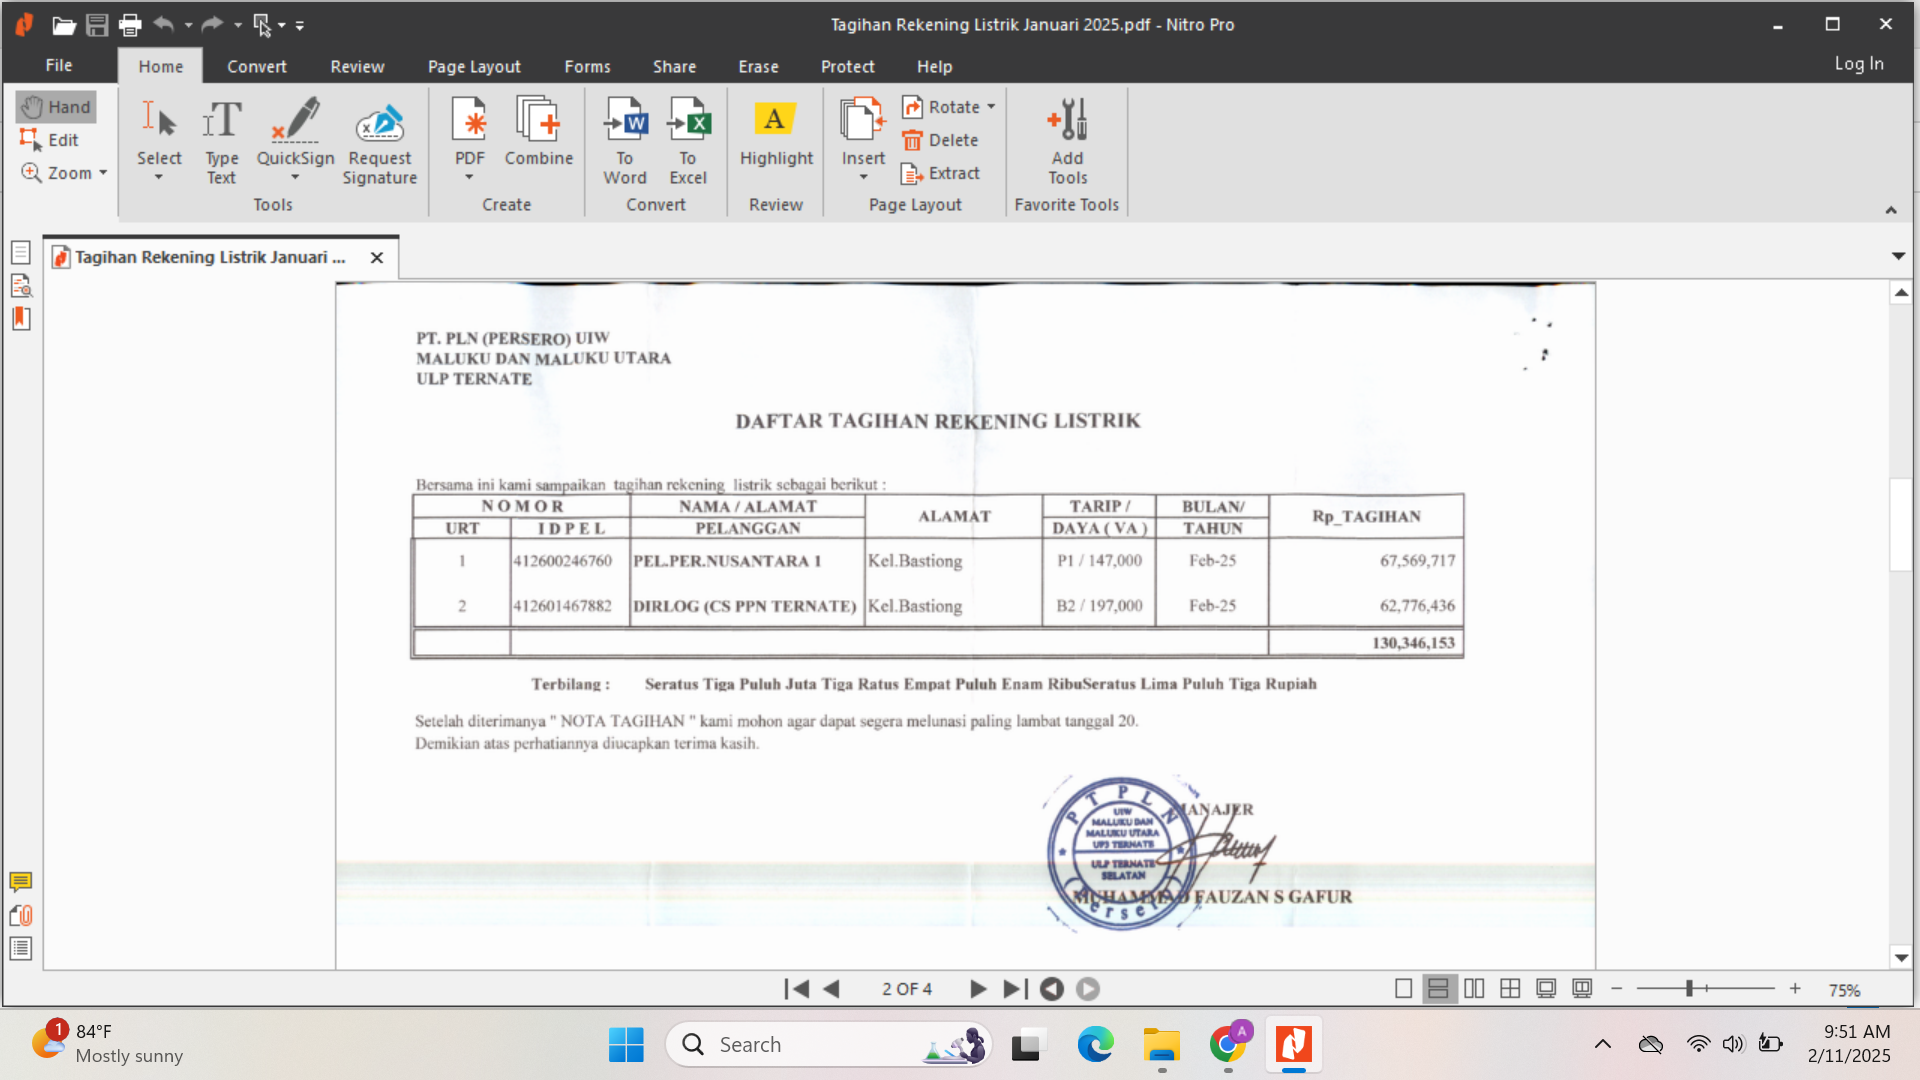Open the Page Layout ribbon tab
Image resolution: width=1920 pixels, height=1080 pixels.
point(474,66)
